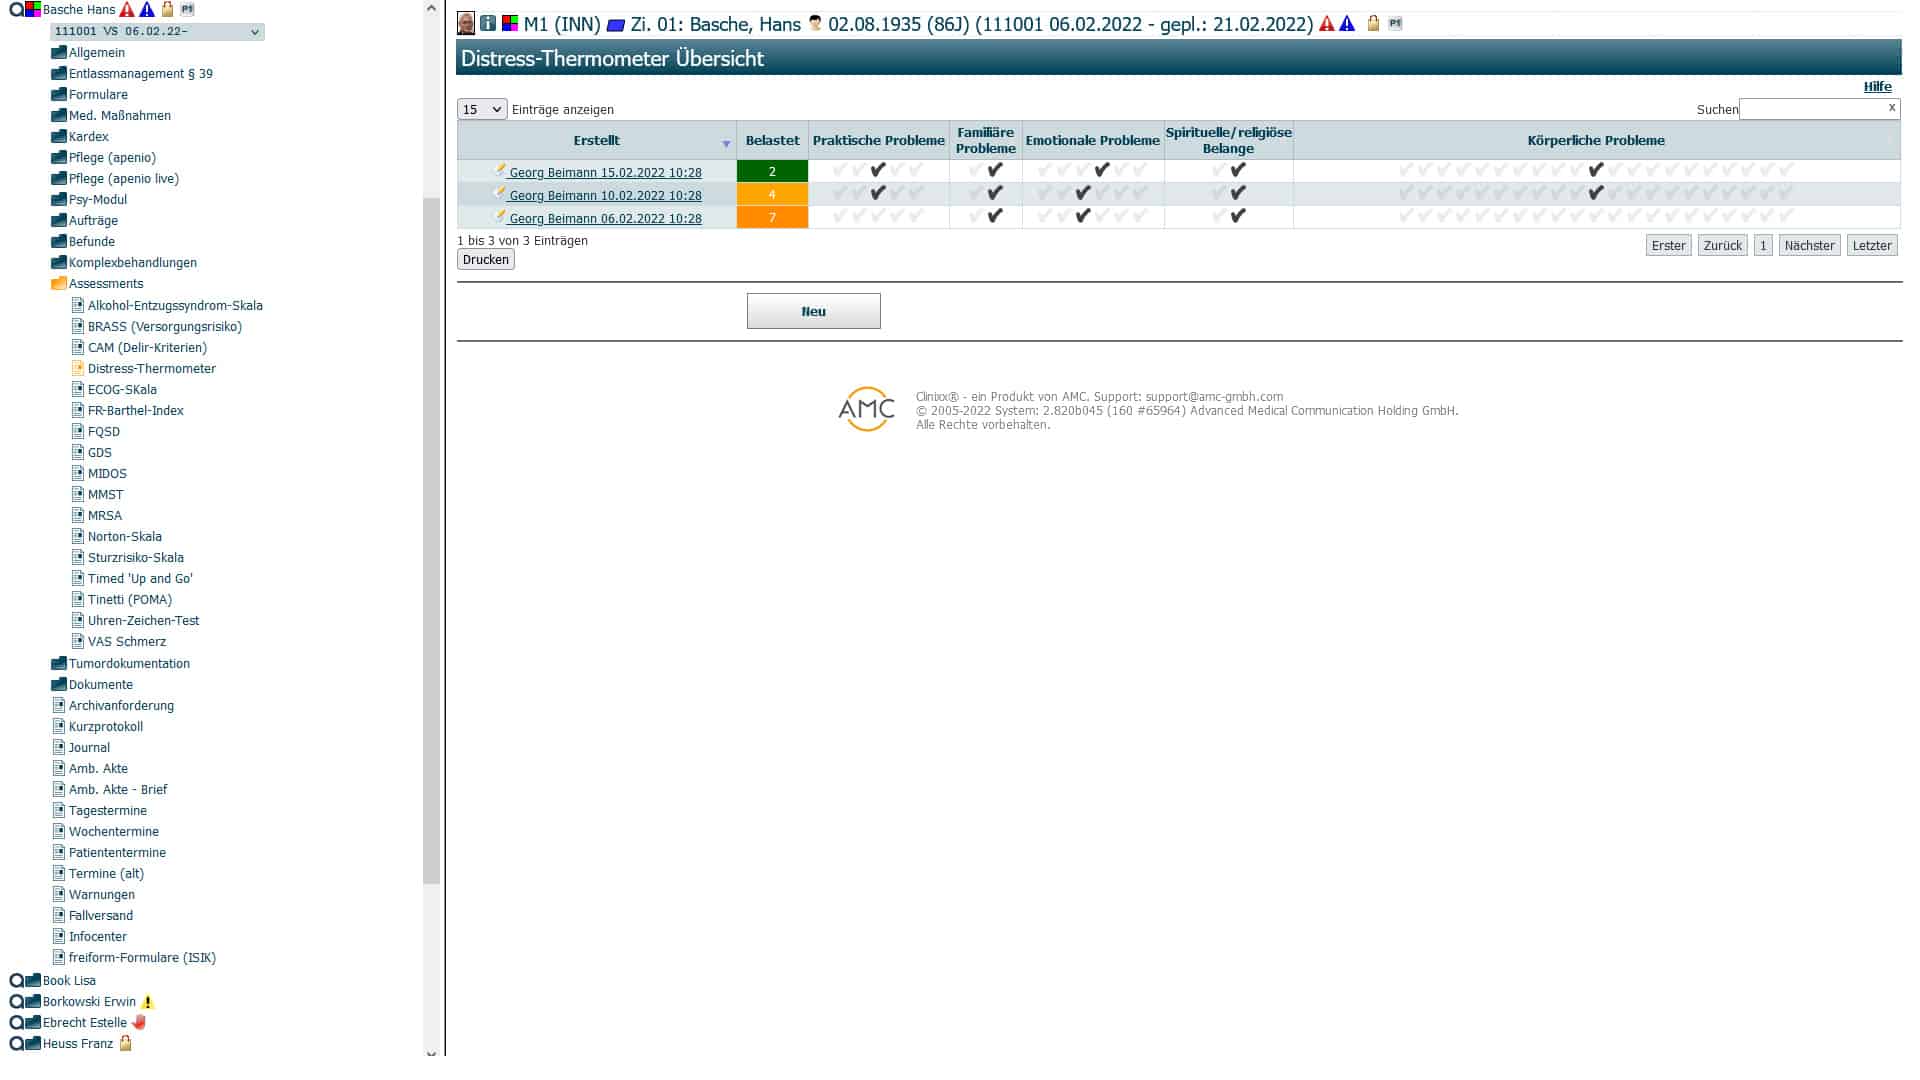Click the padlock icon in patient header

pyautogui.click(x=1373, y=24)
